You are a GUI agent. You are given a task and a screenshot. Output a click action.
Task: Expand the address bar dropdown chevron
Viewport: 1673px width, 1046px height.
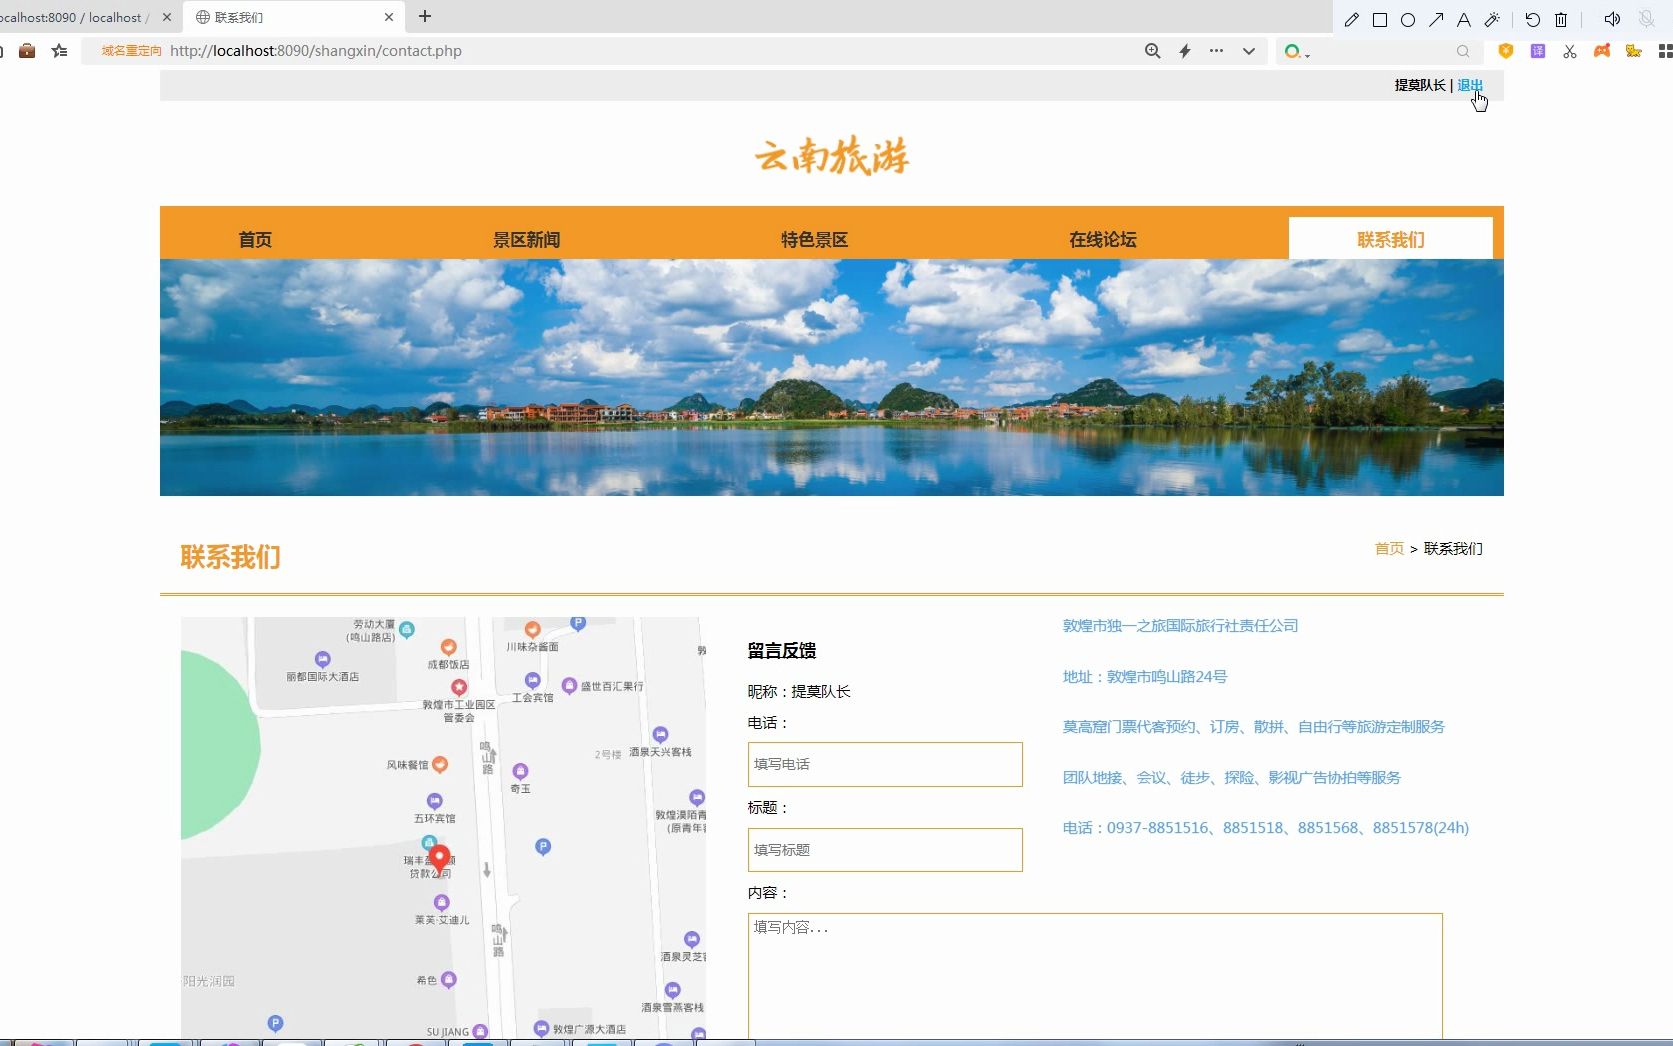(1249, 51)
